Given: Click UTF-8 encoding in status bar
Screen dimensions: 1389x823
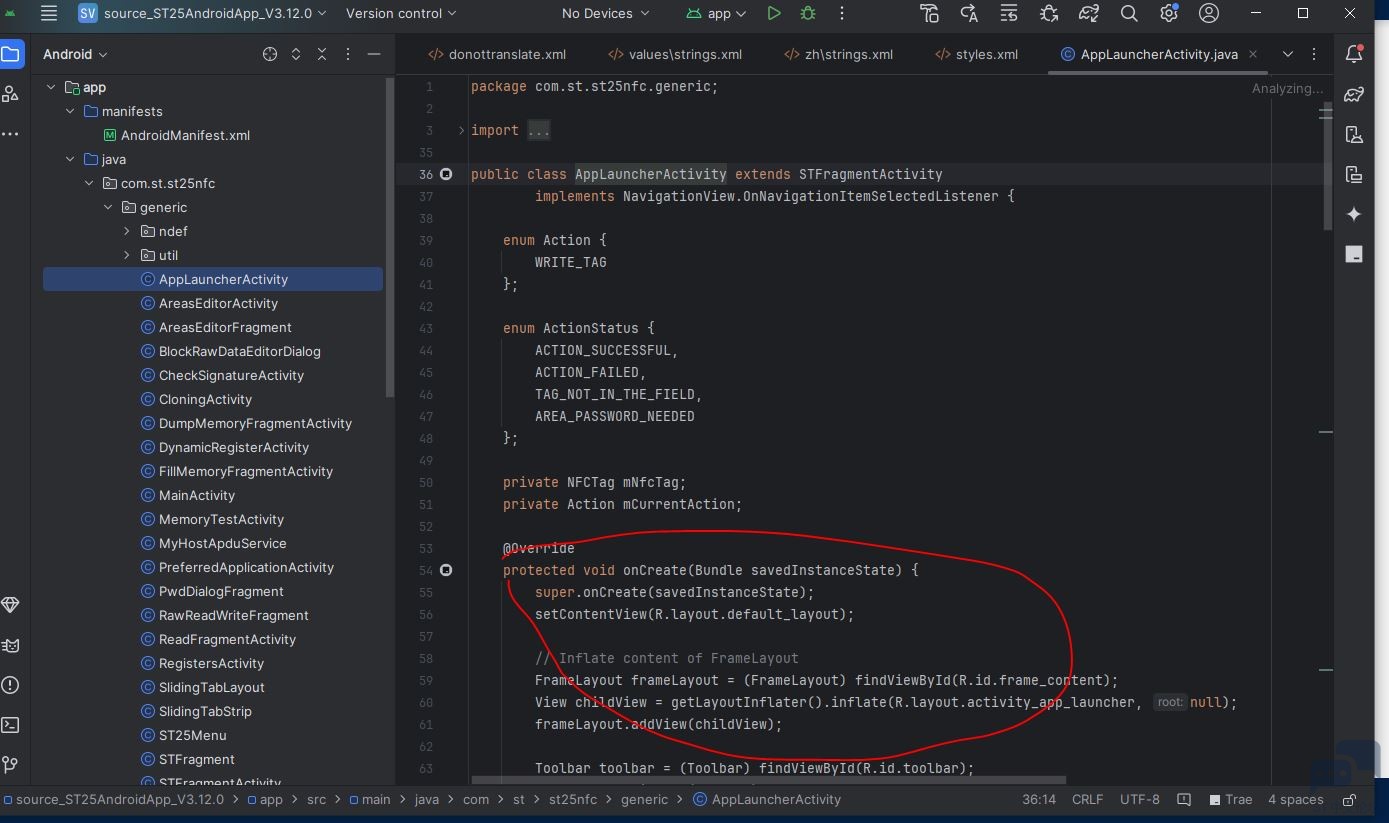Looking at the screenshot, I should (x=1140, y=799).
